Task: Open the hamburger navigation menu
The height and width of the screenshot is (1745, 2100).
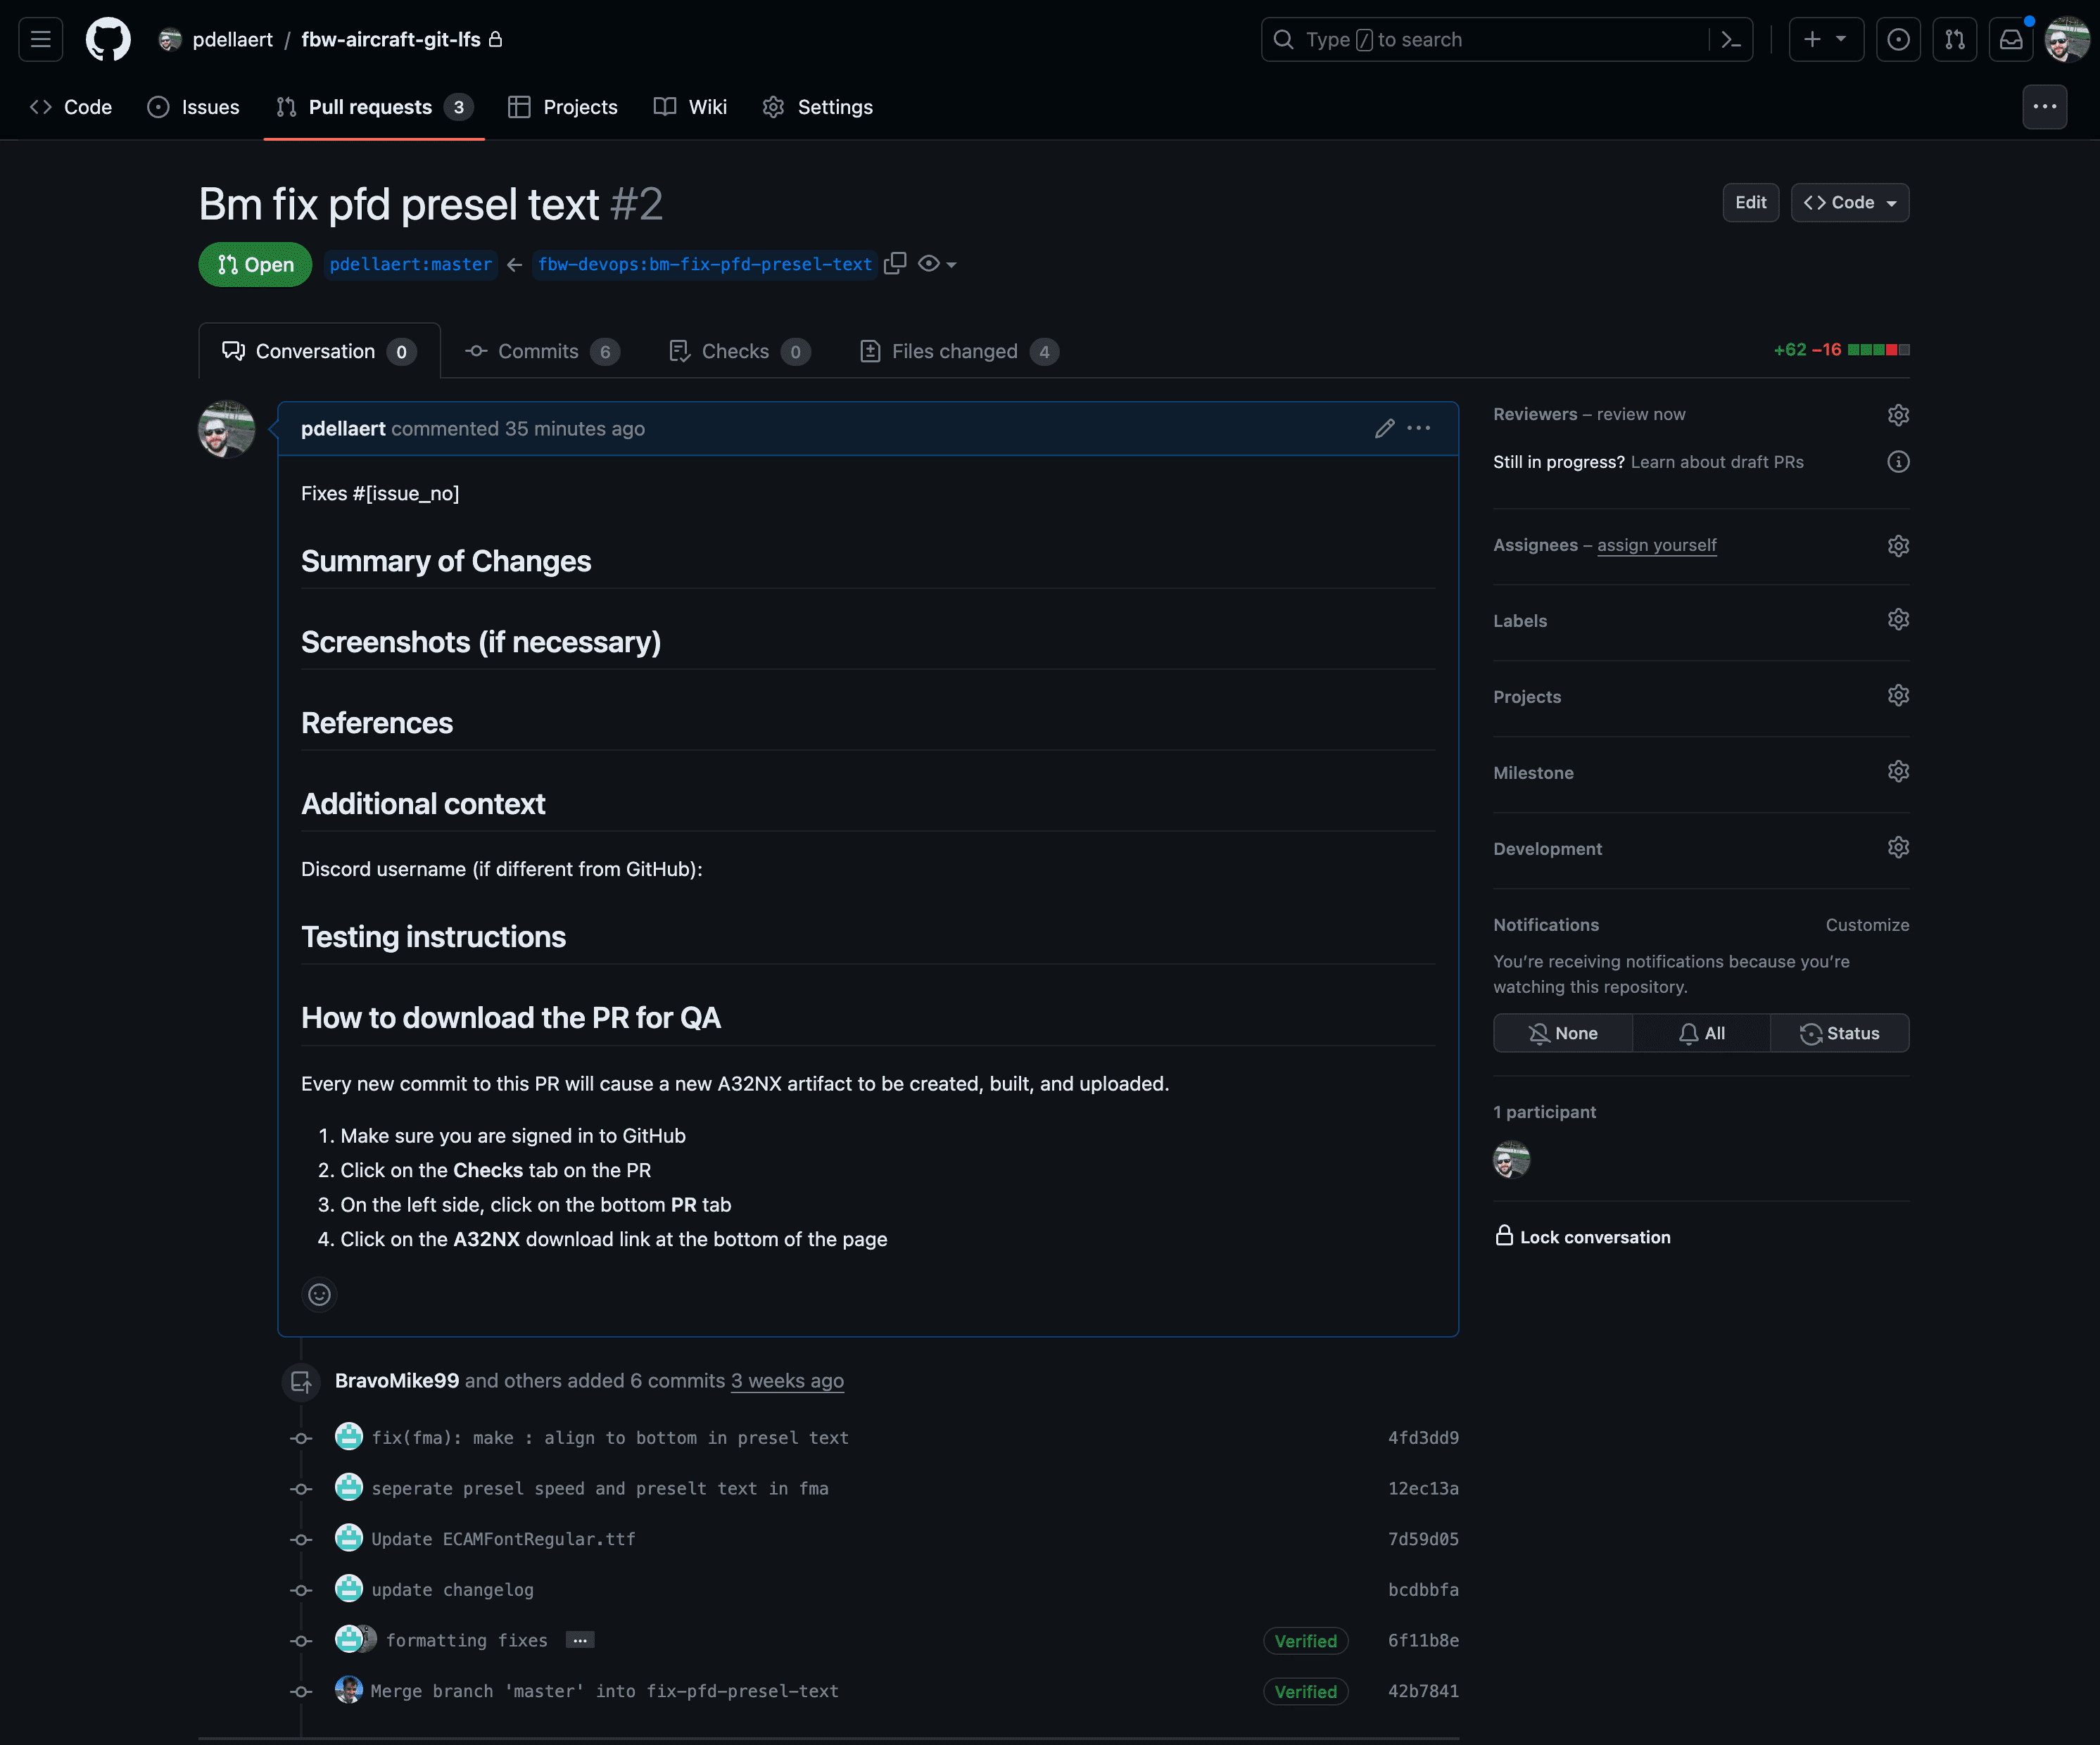Action: point(41,40)
